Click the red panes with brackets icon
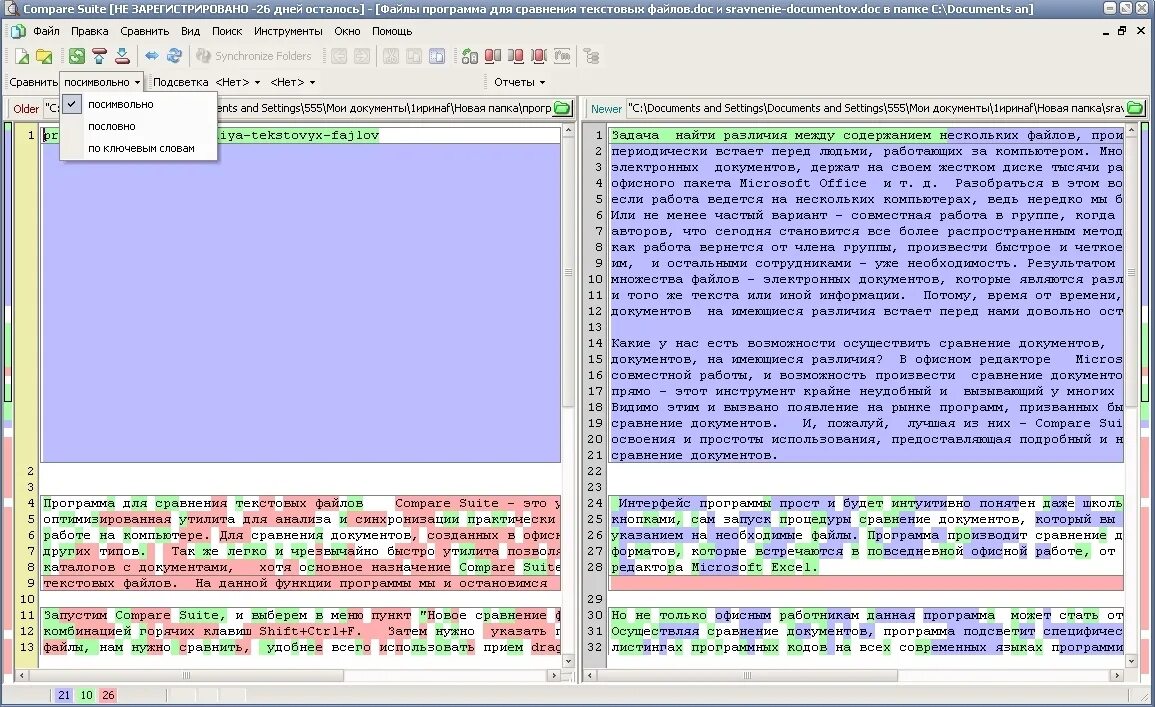This screenshot has height=707, width=1155. pyautogui.click(x=539, y=56)
